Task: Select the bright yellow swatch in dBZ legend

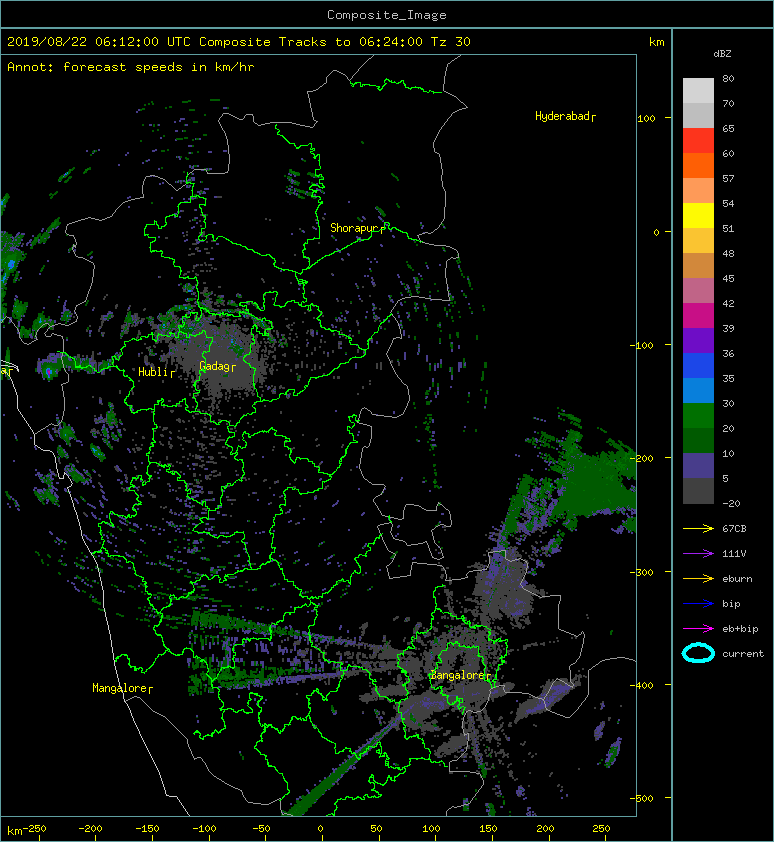Action: coord(698,216)
